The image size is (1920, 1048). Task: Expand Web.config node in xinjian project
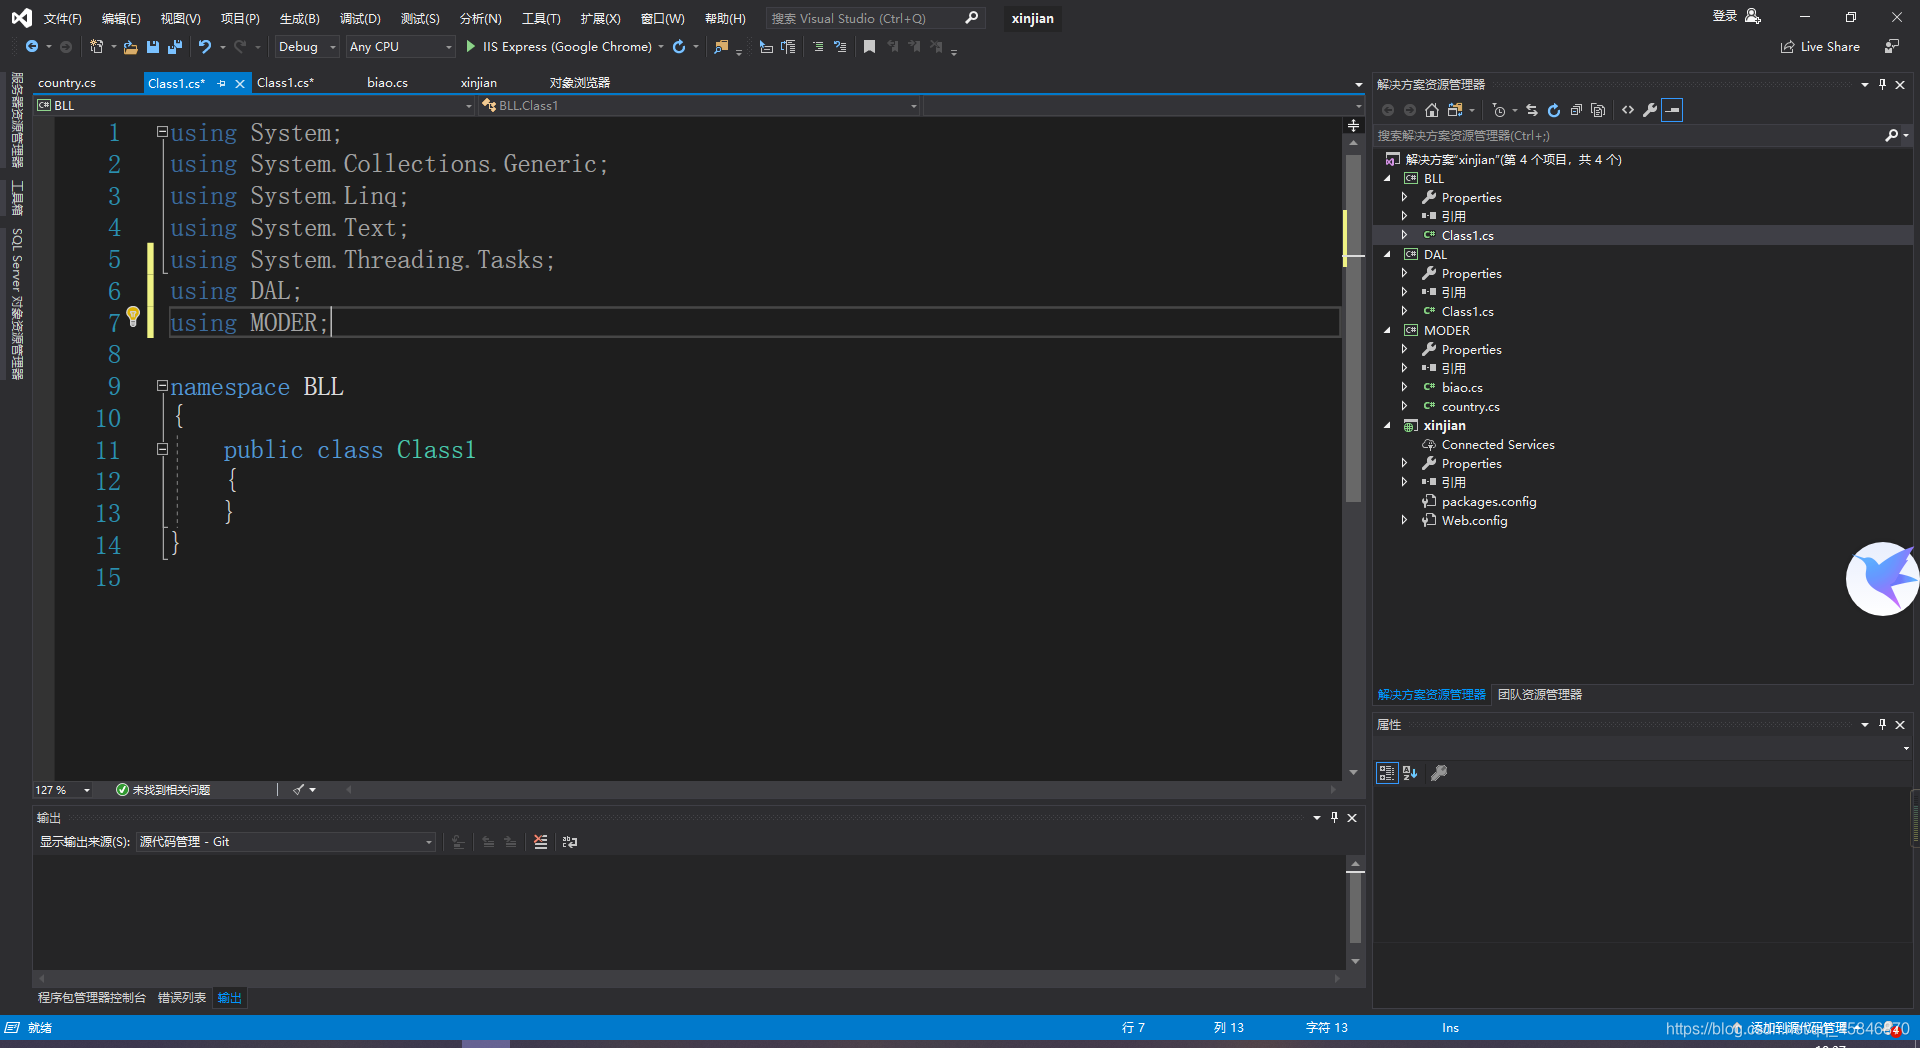click(1404, 520)
